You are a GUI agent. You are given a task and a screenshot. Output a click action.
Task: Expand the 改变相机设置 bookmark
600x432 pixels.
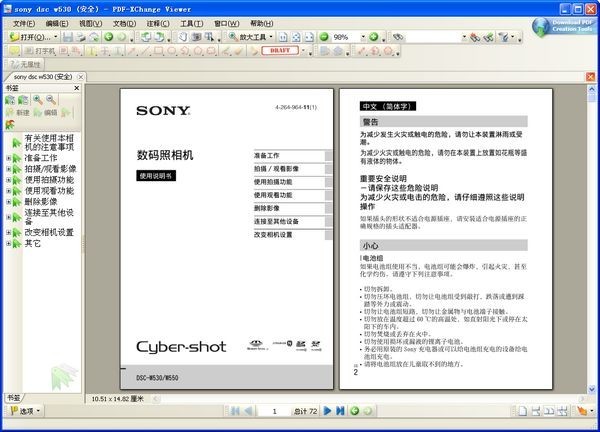pos(8,232)
